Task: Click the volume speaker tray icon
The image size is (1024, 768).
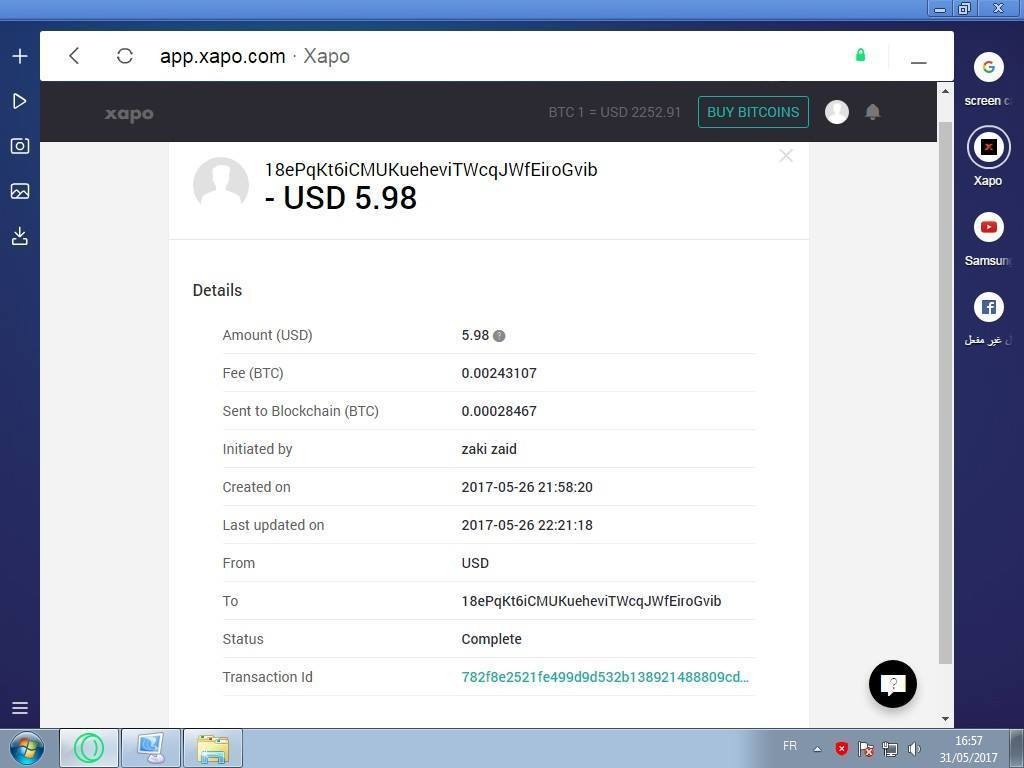Action: [914, 748]
